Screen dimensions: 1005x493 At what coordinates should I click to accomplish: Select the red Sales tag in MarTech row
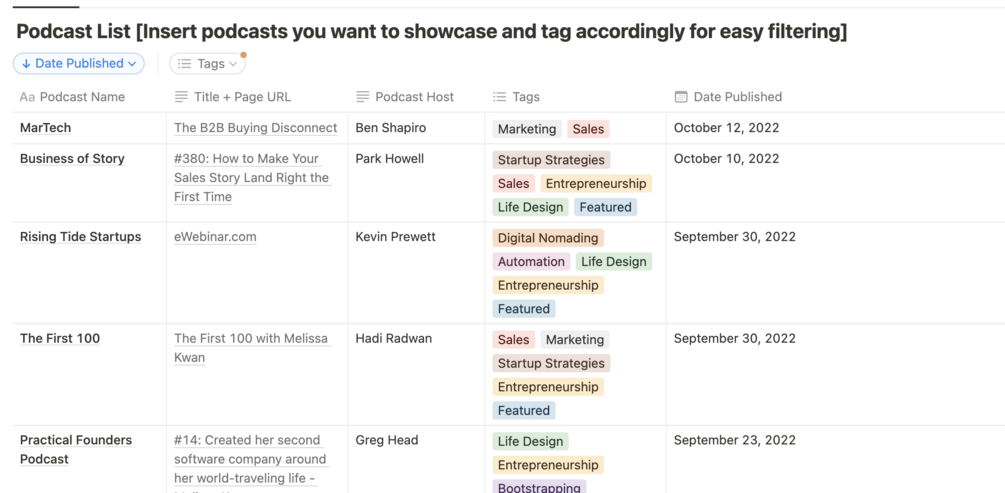588,129
